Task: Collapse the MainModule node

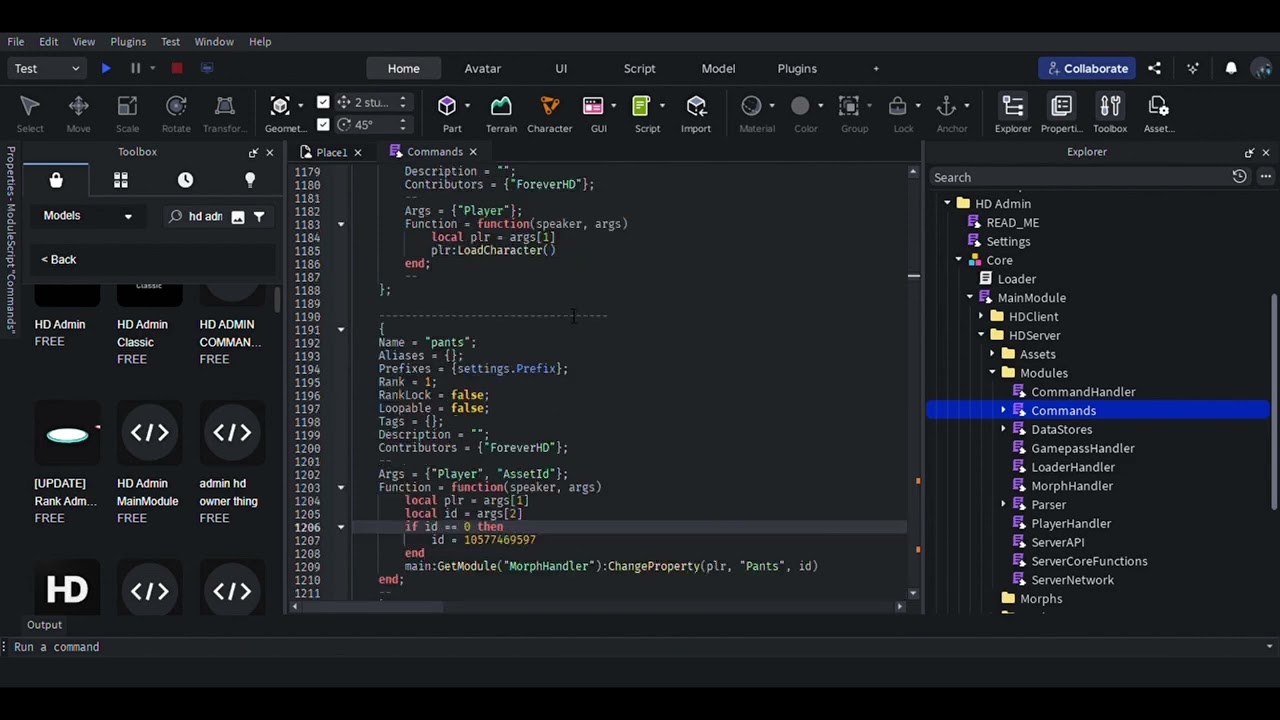Action: coord(969,298)
